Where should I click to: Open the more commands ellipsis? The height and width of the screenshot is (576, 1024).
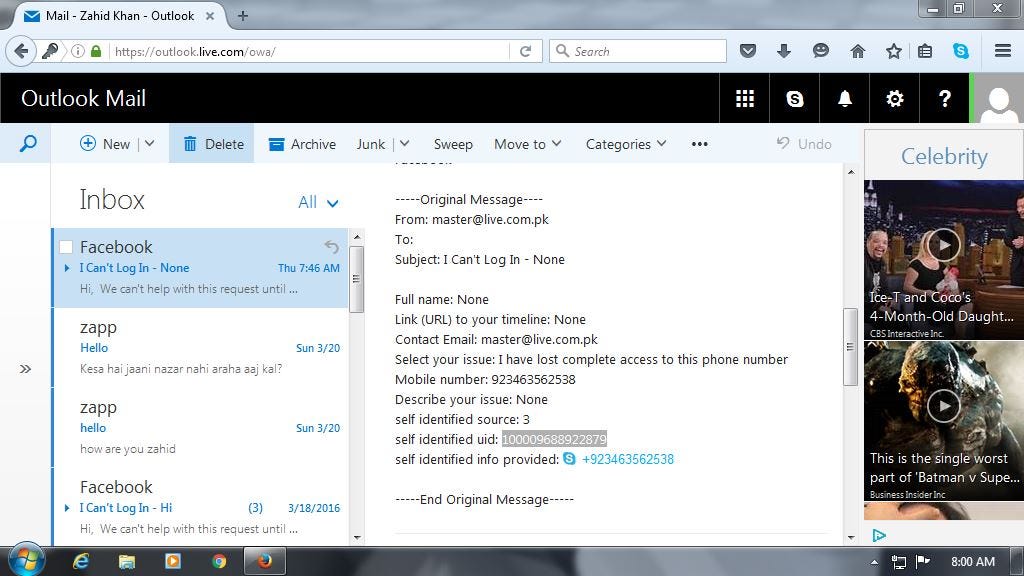(x=699, y=144)
